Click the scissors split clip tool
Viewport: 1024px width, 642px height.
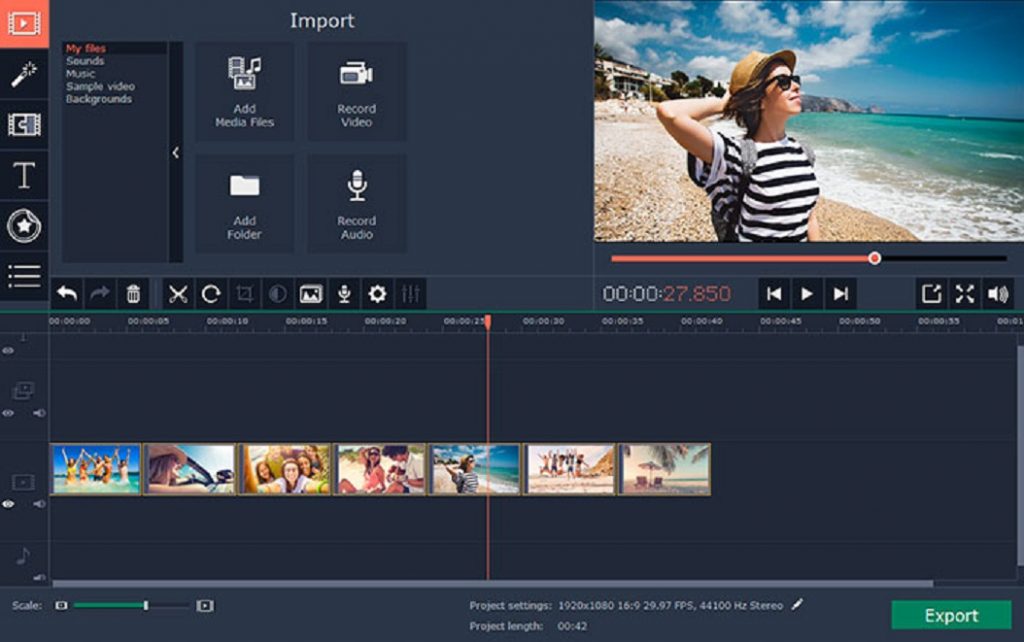click(178, 294)
